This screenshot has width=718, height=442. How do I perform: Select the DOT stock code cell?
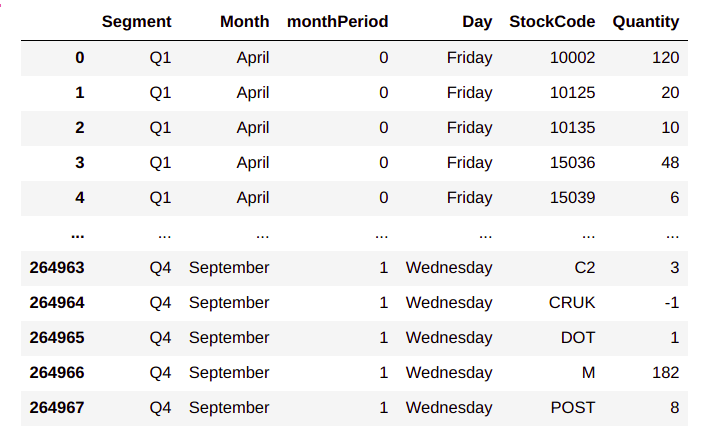578,337
